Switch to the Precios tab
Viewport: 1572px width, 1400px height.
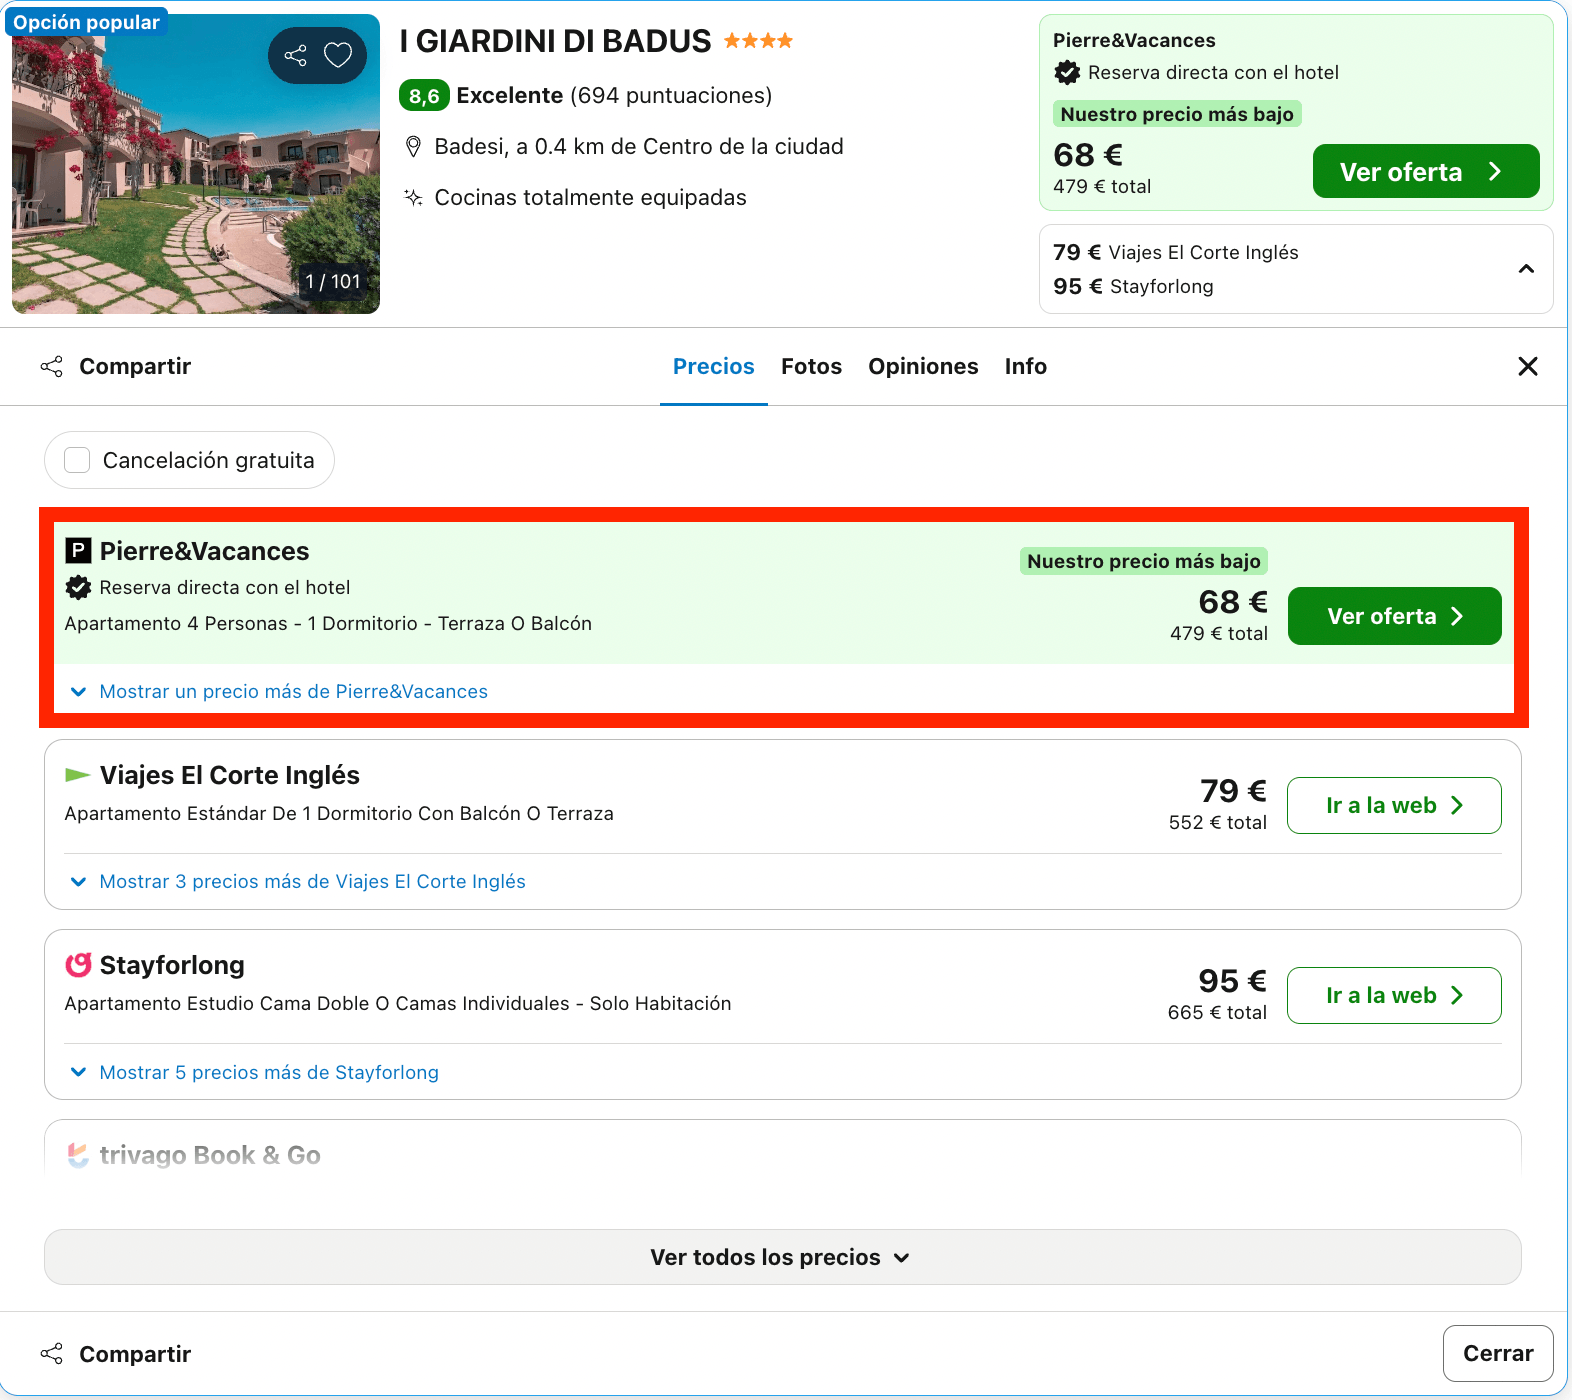tap(714, 366)
